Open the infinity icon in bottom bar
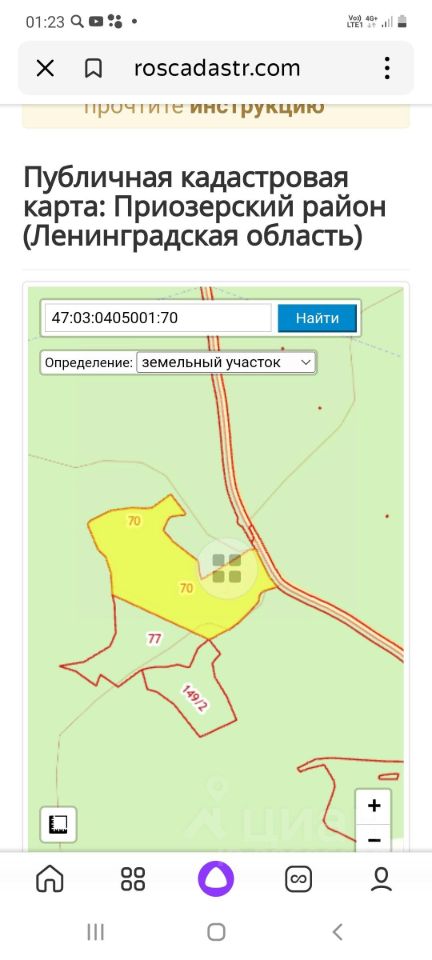The width and height of the screenshot is (432, 960). click(299, 879)
